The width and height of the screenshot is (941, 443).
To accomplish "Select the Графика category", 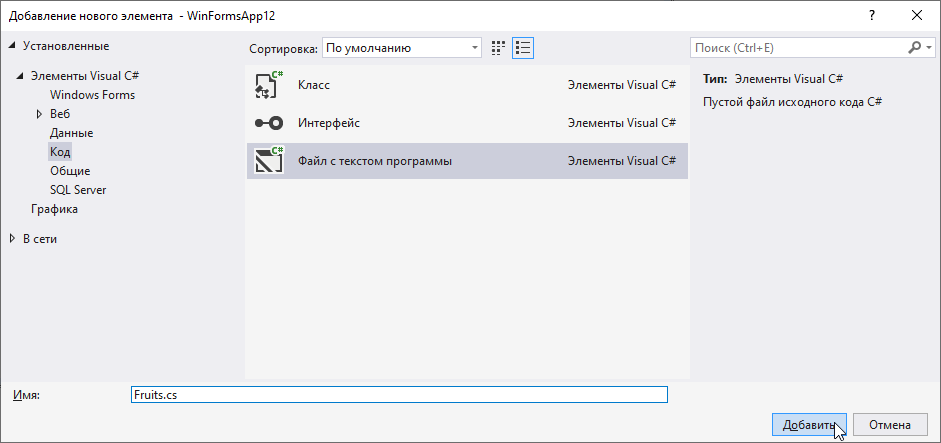I will point(54,209).
